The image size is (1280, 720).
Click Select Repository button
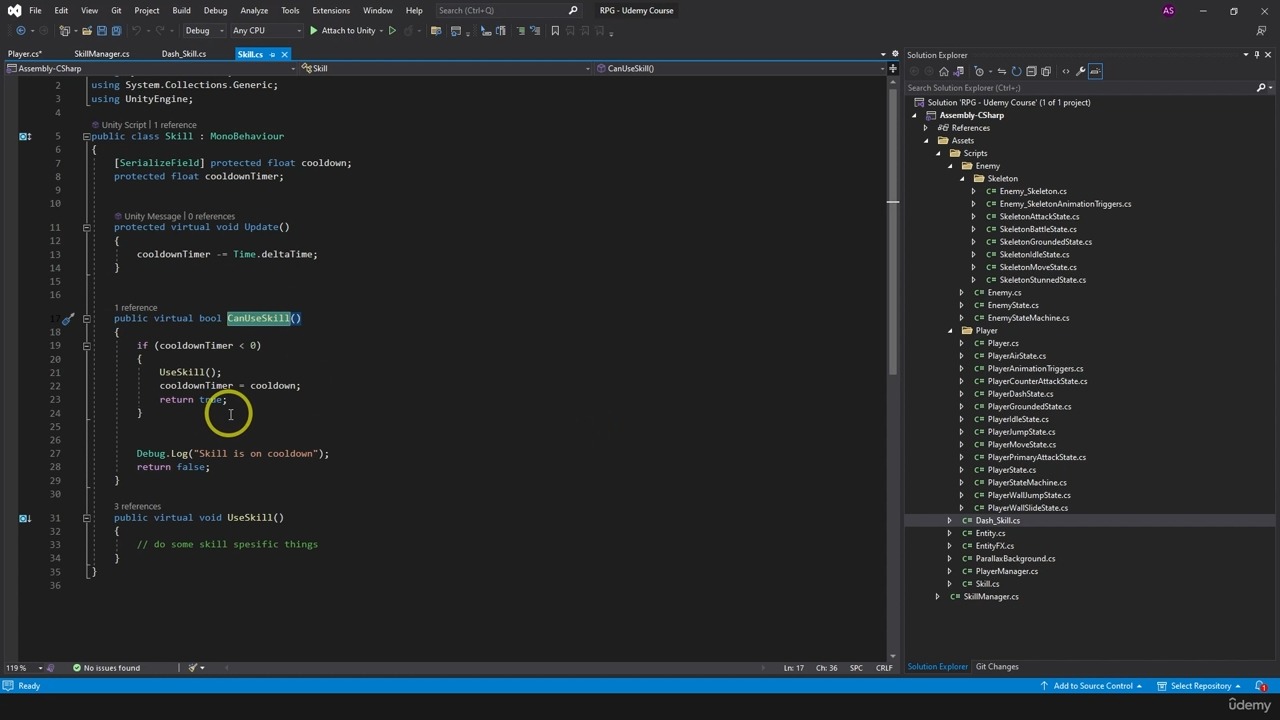(1199, 686)
